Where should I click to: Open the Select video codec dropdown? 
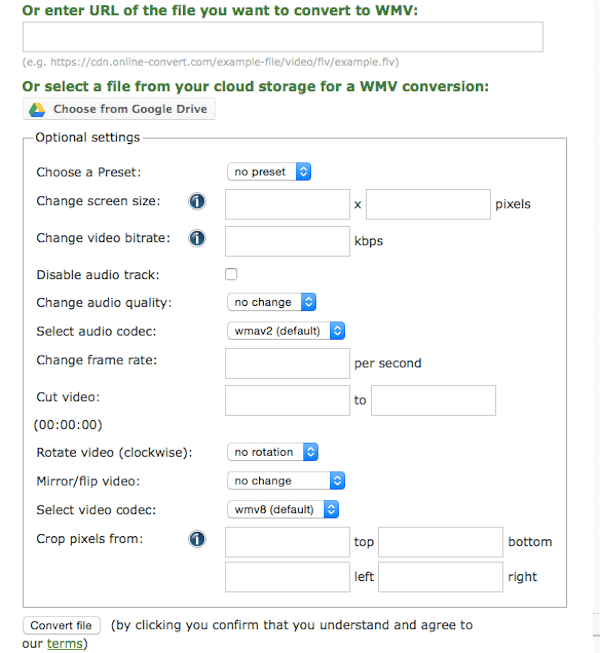click(x=282, y=509)
